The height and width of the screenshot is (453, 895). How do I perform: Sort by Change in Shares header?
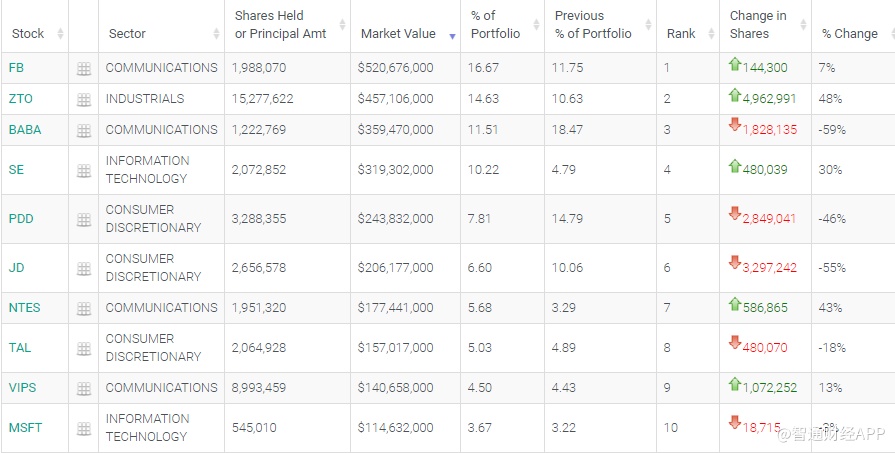click(758, 24)
